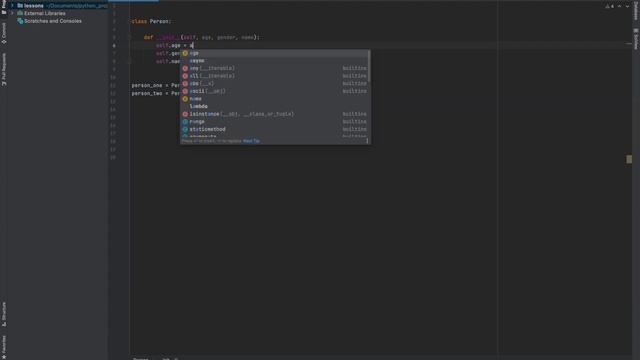
Task: Choose the 'async' keyword suggestion
Action: tap(274, 61)
